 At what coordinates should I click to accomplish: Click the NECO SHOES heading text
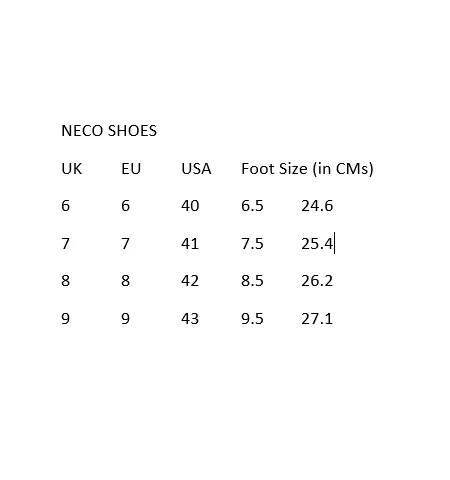coord(109,131)
